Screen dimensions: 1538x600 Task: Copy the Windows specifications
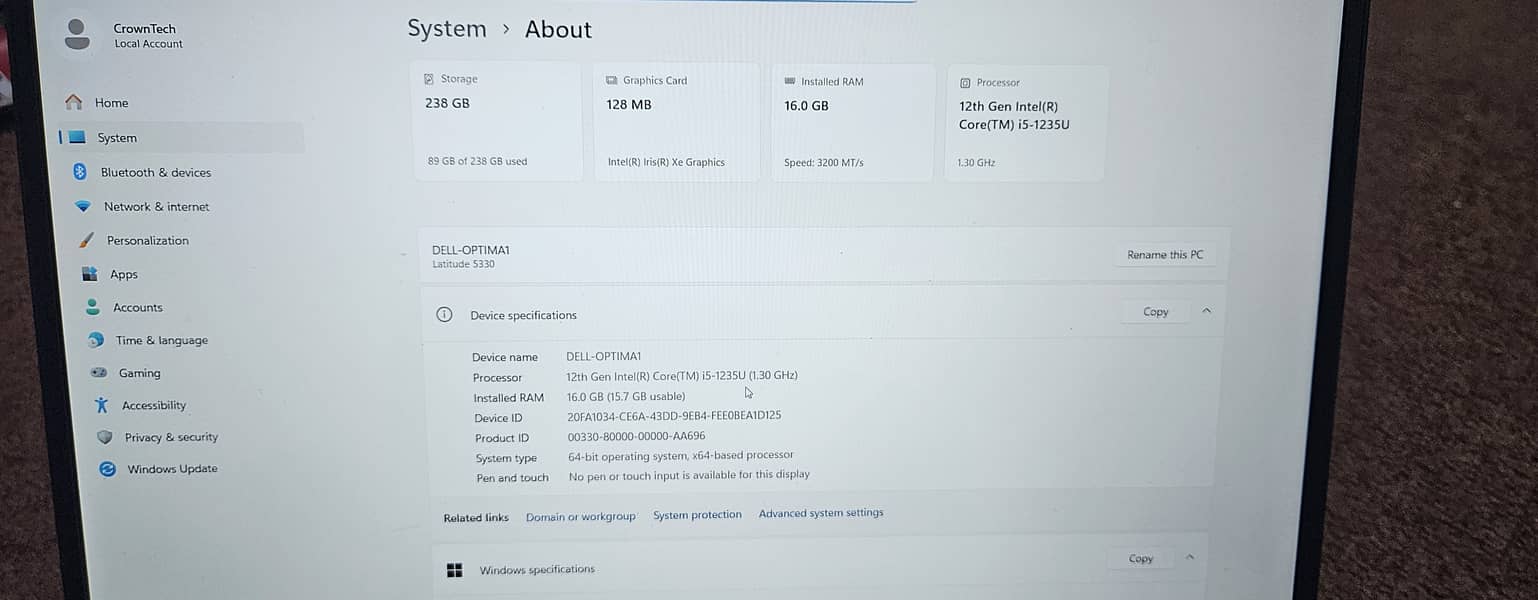[1140, 558]
